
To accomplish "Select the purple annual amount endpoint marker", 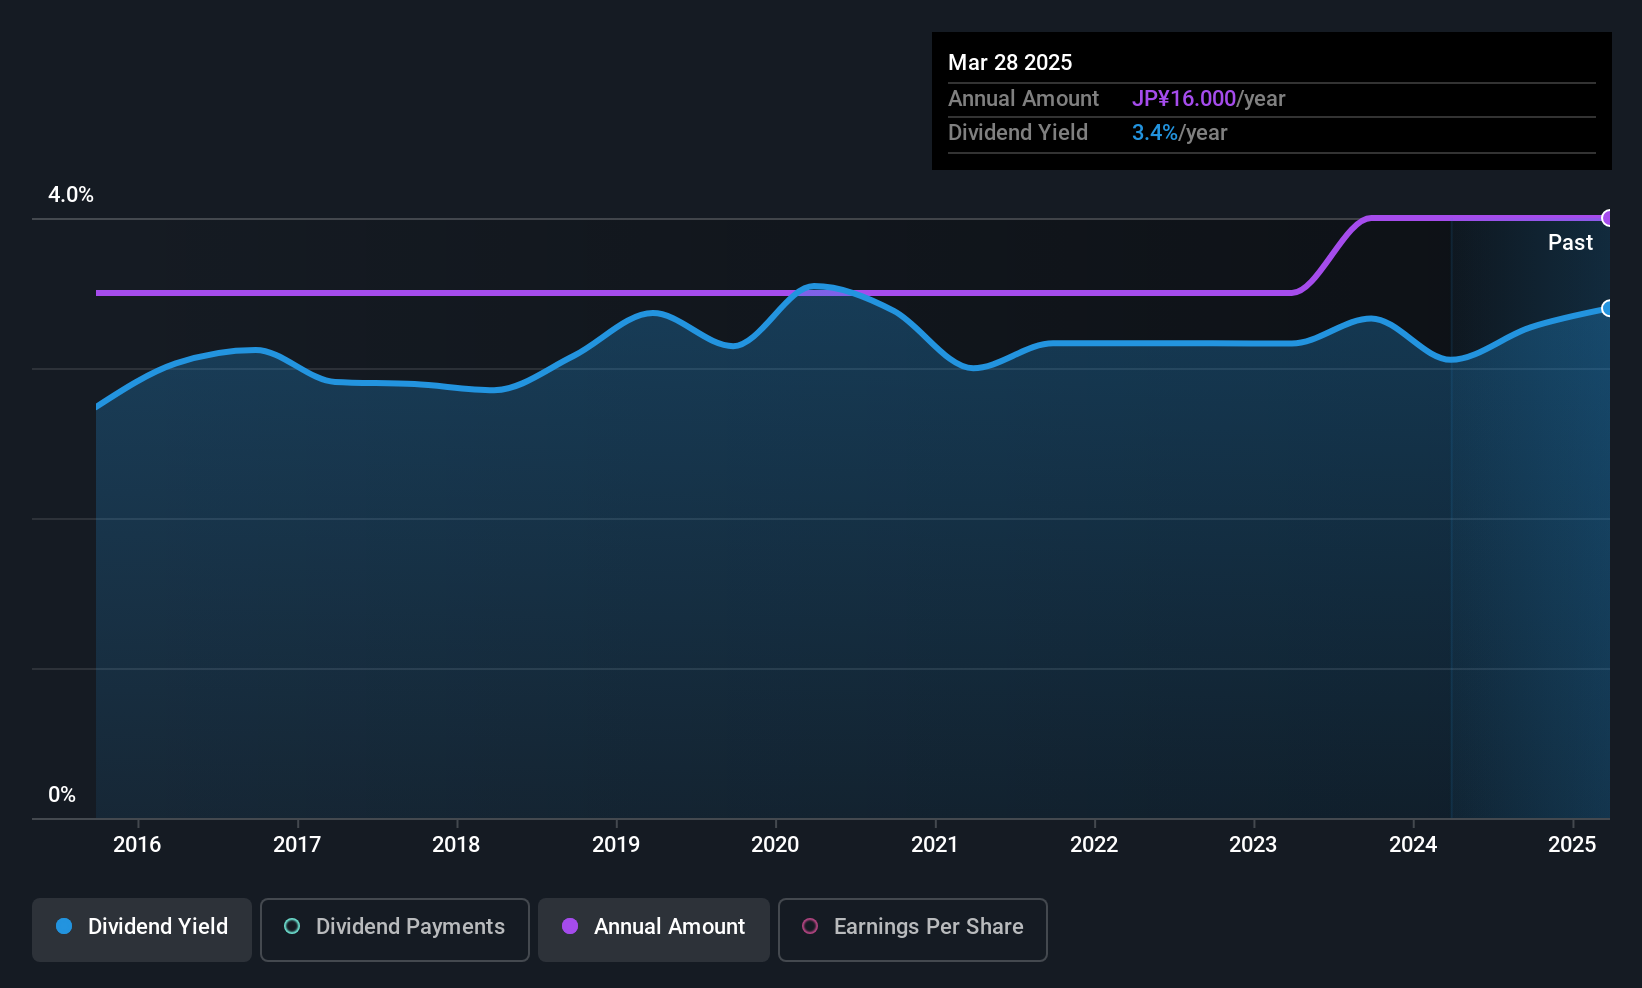I will tap(1608, 218).
